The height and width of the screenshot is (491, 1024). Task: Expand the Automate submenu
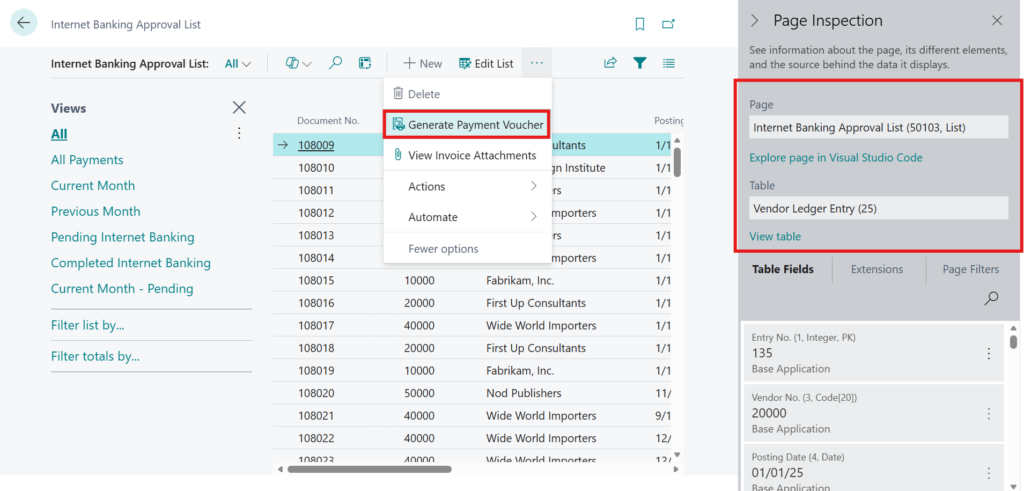coord(468,217)
